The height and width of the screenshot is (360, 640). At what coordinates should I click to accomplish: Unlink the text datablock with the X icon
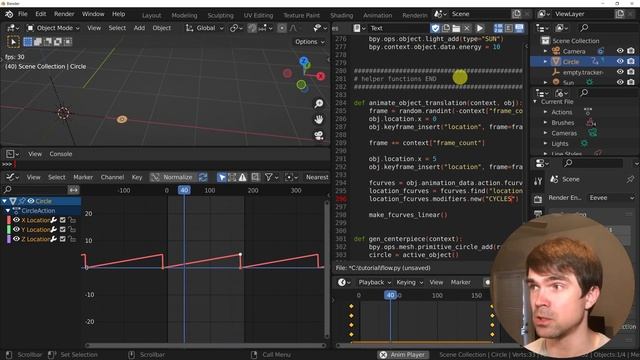[x=467, y=28]
